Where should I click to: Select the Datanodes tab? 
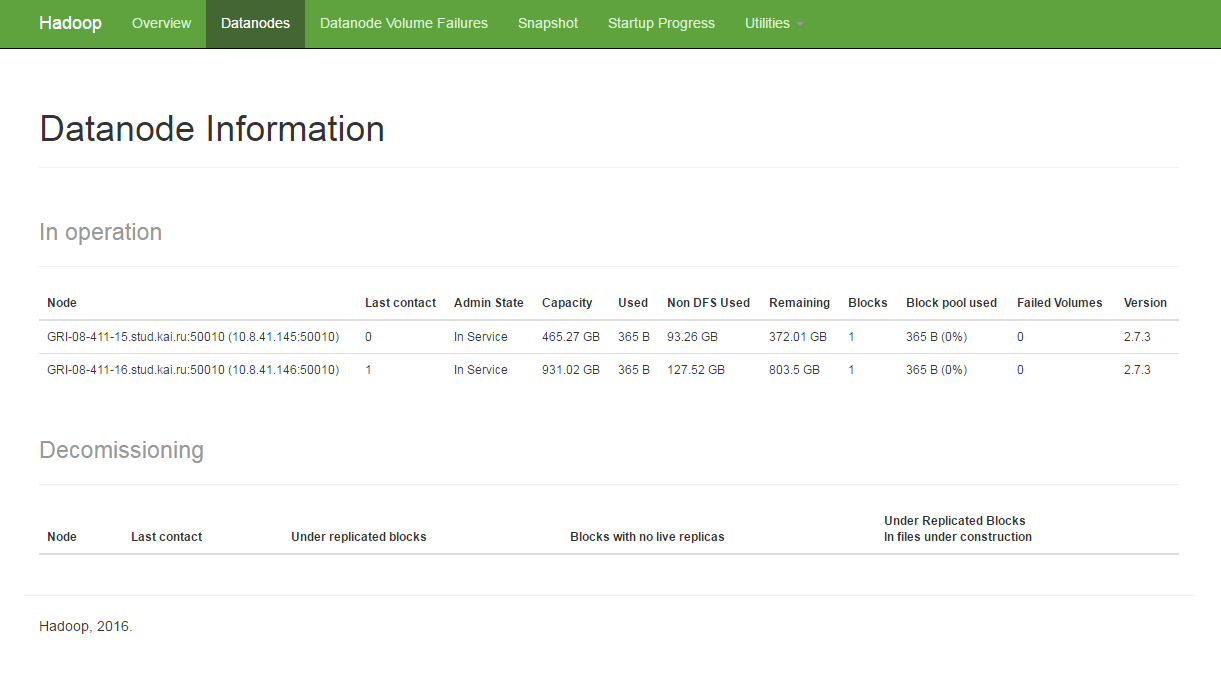[255, 23]
